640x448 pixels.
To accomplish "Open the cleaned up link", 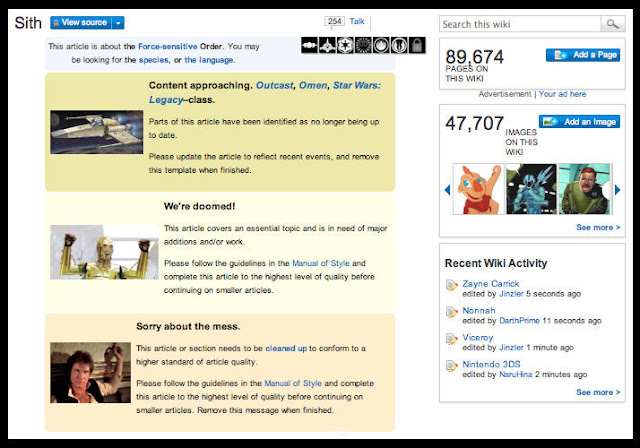I will (286, 348).
